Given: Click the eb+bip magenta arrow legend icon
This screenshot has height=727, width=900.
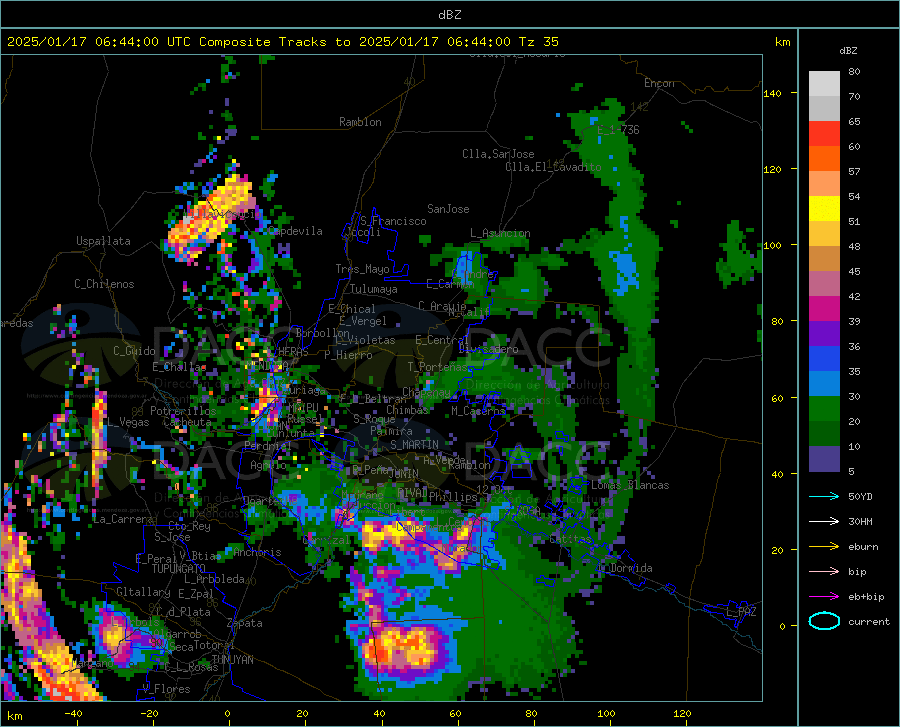Looking at the screenshot, I should pos(824,597).
